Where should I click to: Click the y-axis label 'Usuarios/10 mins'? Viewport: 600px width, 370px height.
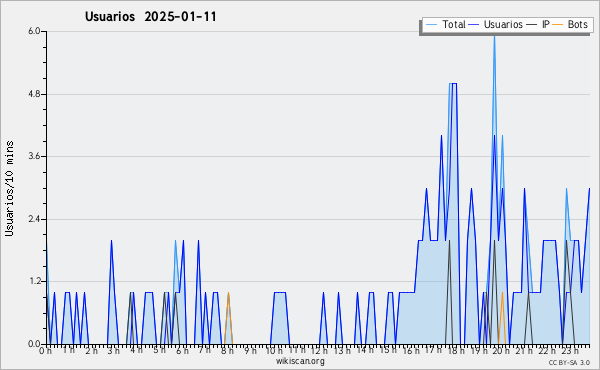point(9,188)
